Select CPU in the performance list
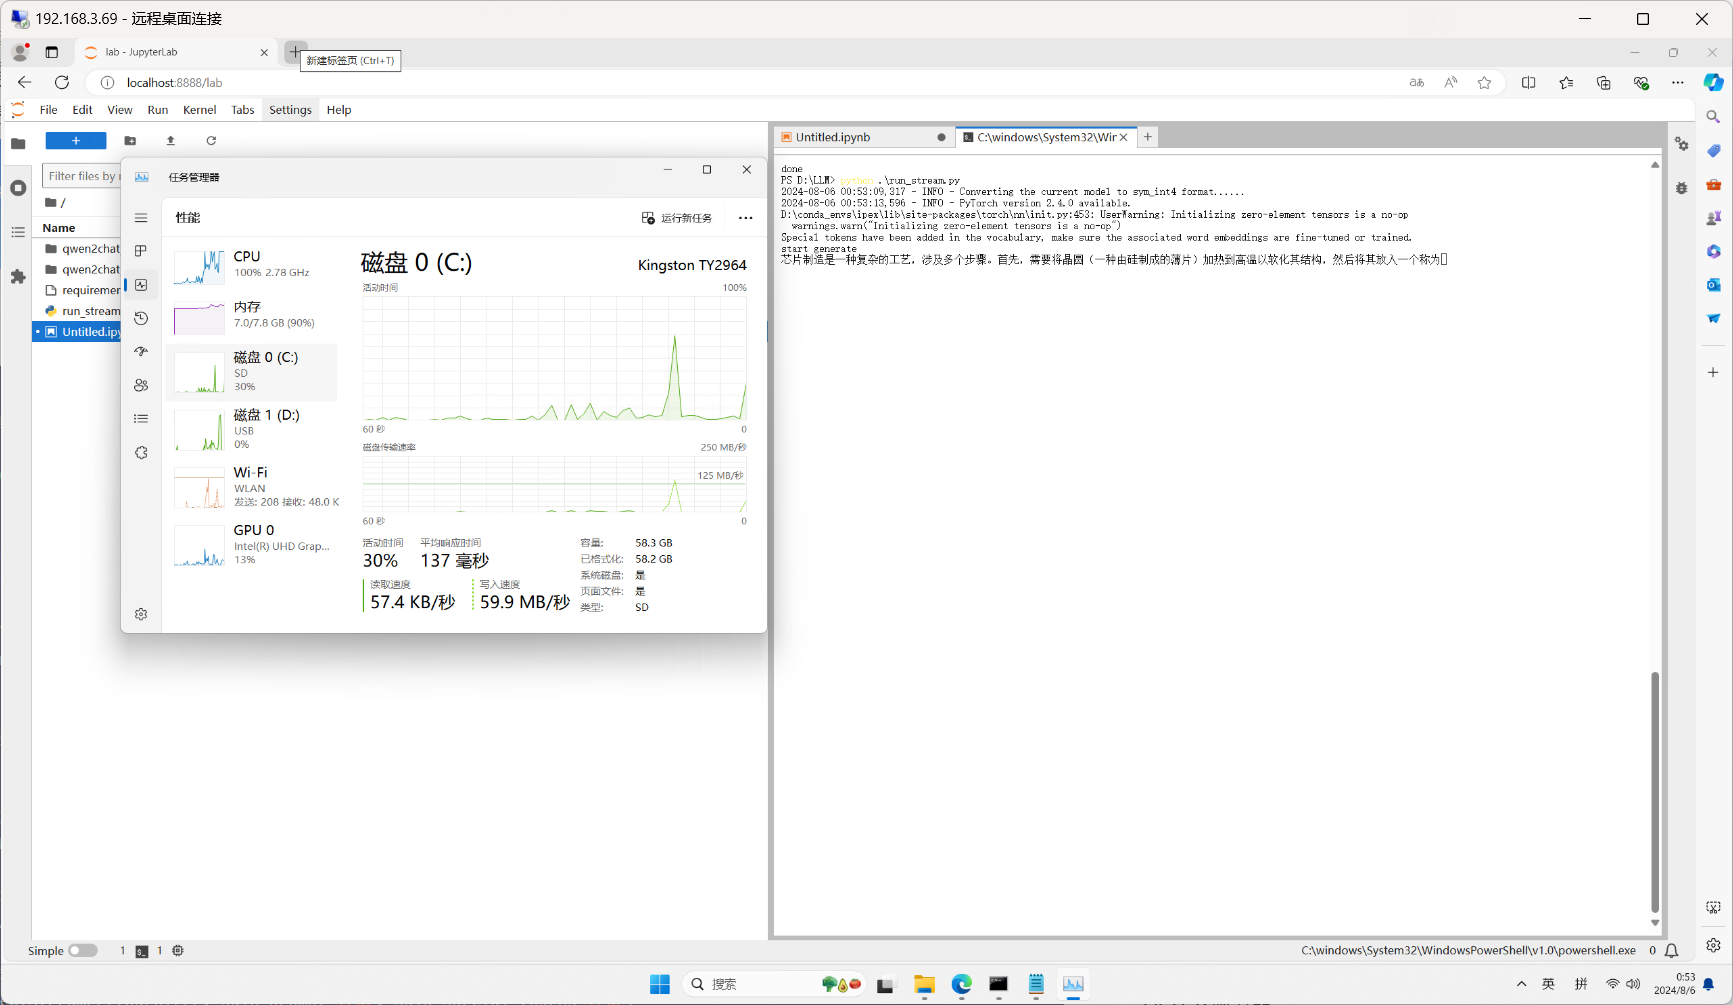The image size is (1733, 1005). pyautogui.click(x=252, y=265)
